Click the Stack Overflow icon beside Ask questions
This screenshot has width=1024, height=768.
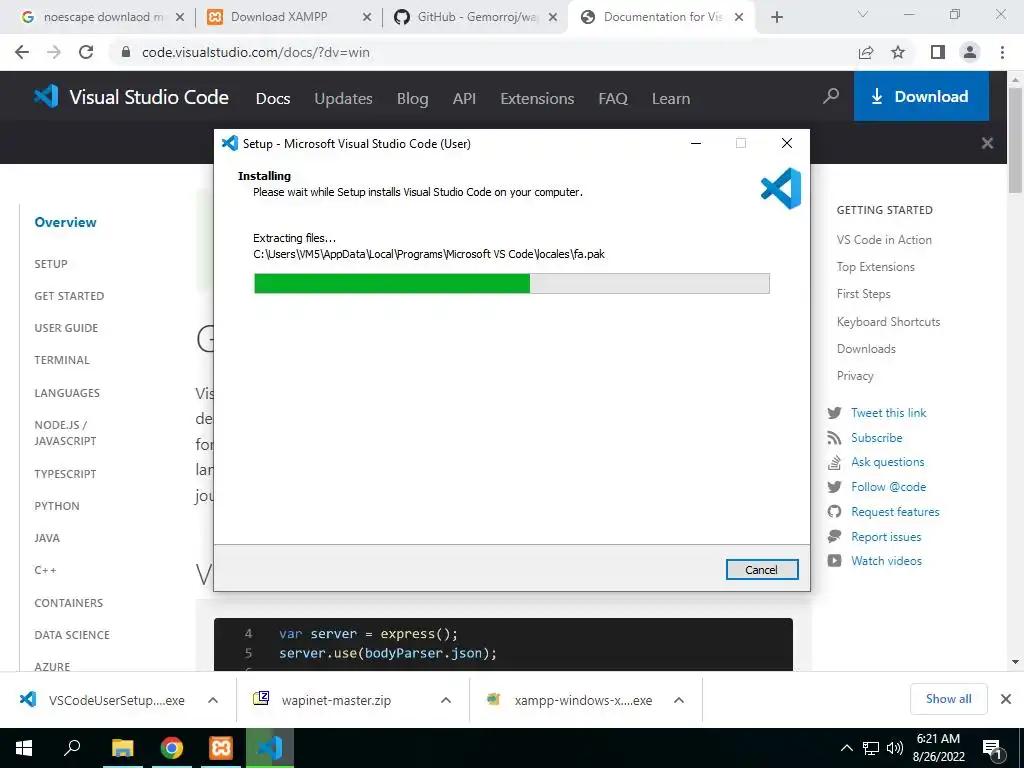coord(834,462)
